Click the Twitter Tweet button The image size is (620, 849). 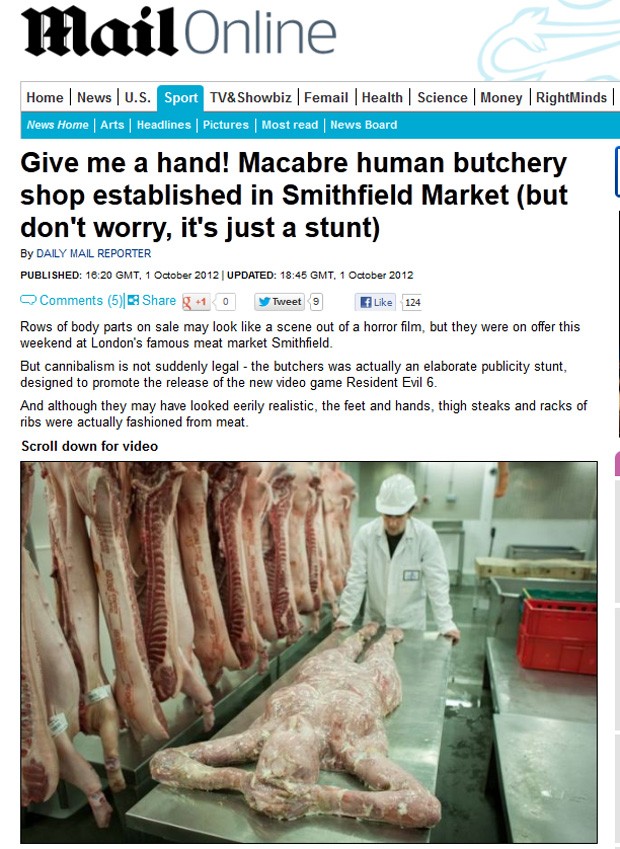coord(279,302)
